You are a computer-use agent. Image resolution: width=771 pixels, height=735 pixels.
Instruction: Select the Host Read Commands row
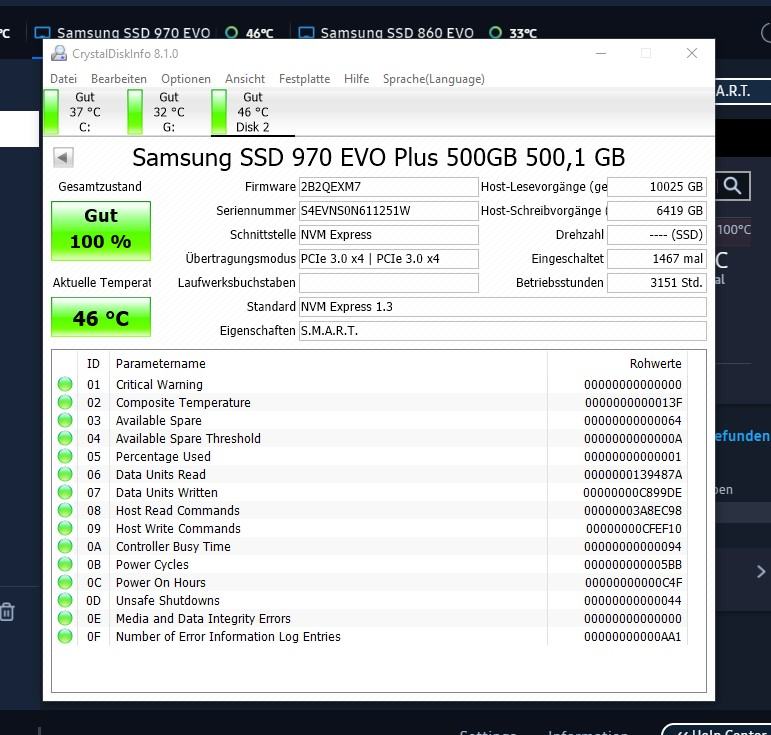click(x=370, y=510)
